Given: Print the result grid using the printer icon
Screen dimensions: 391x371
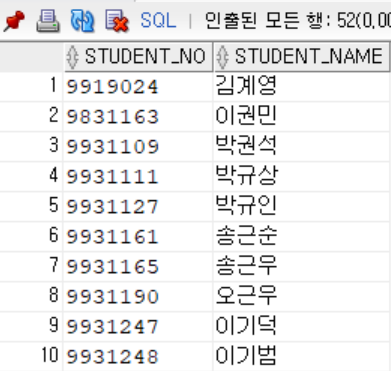Looking at the screenshot, I should pos(48,21).
